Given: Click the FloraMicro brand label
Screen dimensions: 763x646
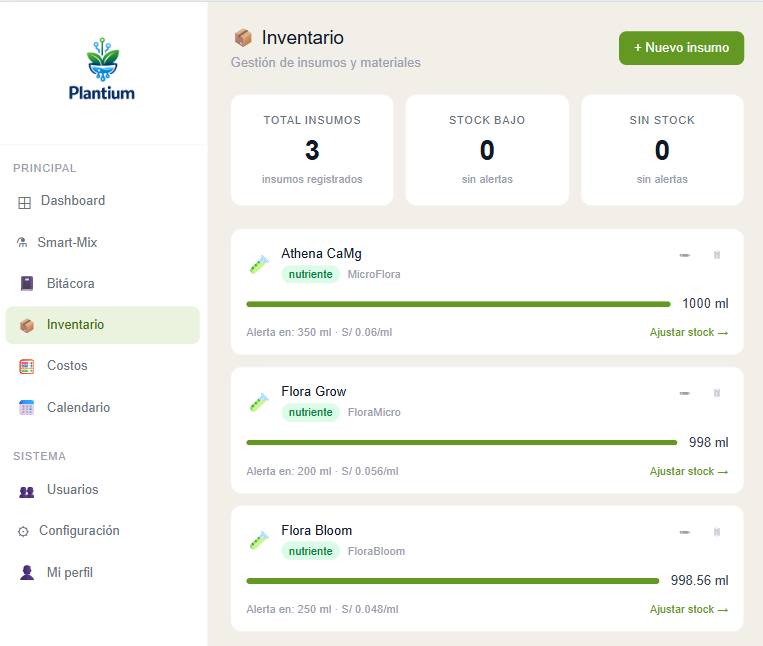Looking at the screenshot, I should pos(374,413).
